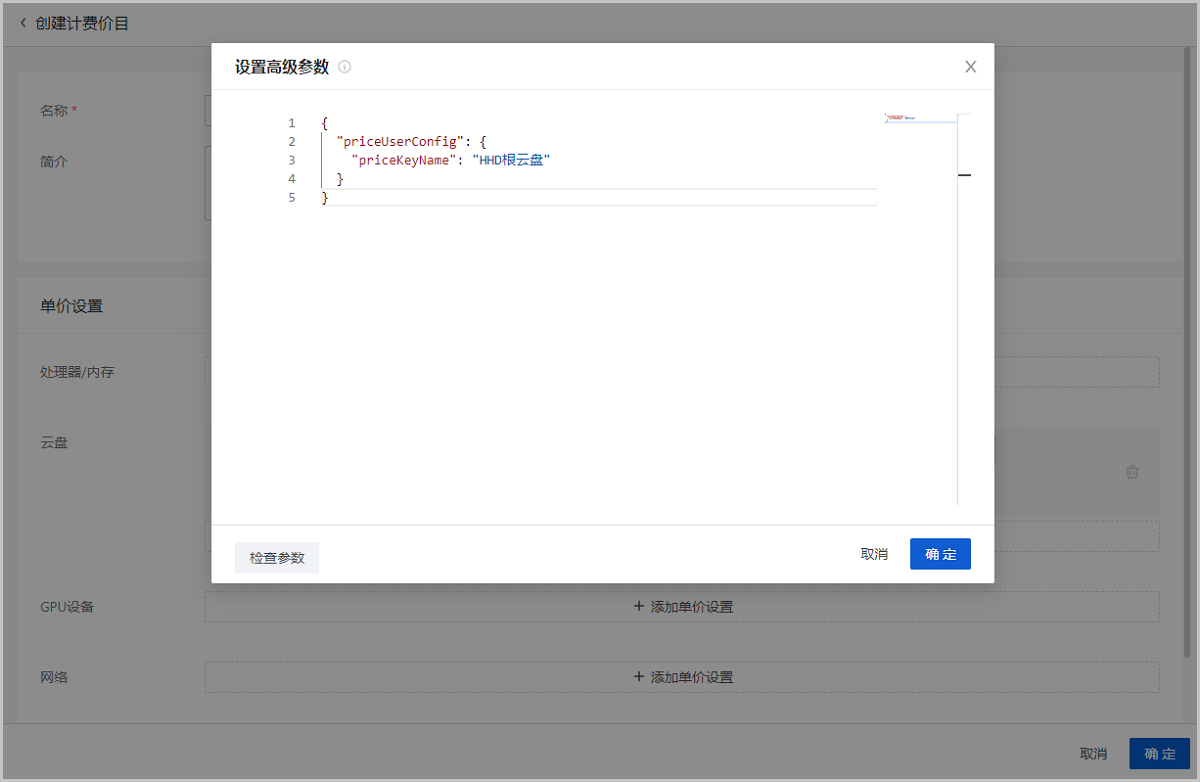Viewport: 1200px width, 782px height.
Task: Confirm dialog with the blue 确定 button
Action: click(x=940, y=554)
